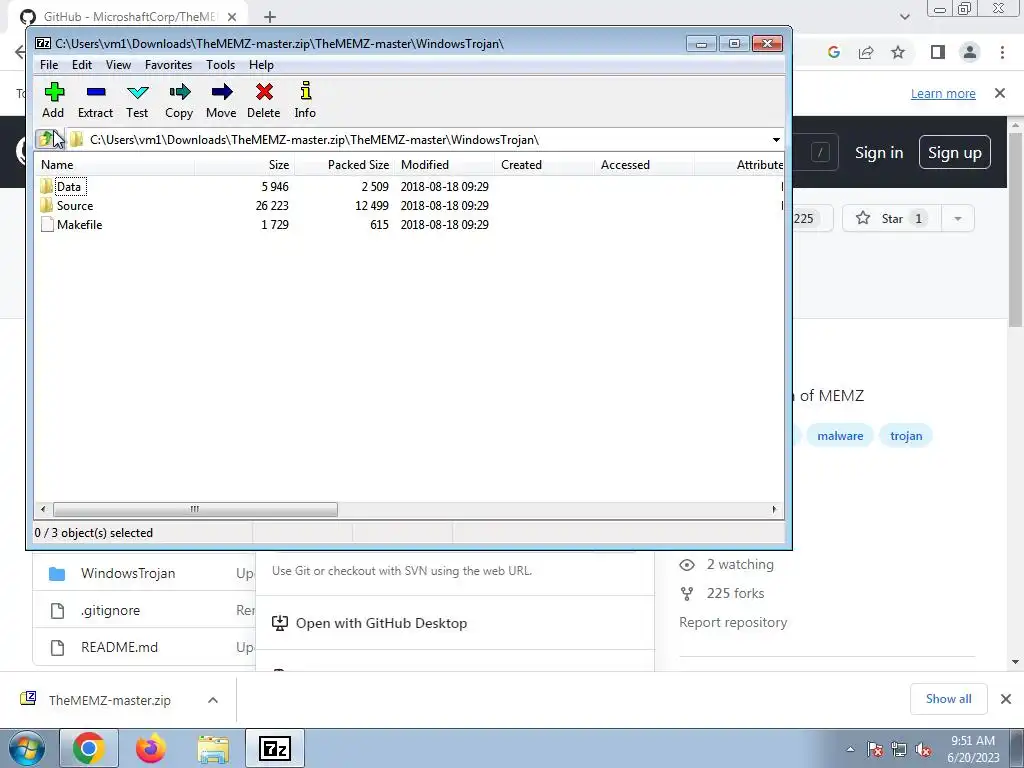
Task: Open Chrome's three-dot menu
Action: [1002, 52]
